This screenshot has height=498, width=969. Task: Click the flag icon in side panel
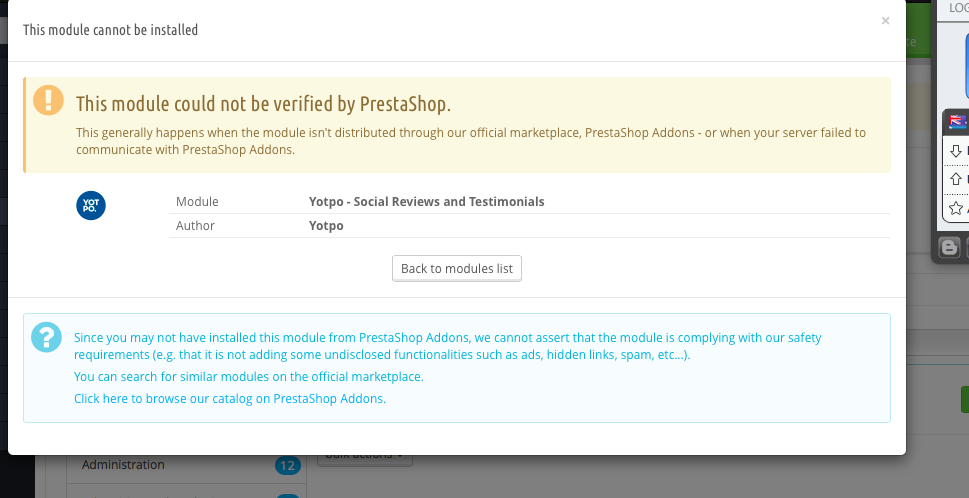[958, 121]
